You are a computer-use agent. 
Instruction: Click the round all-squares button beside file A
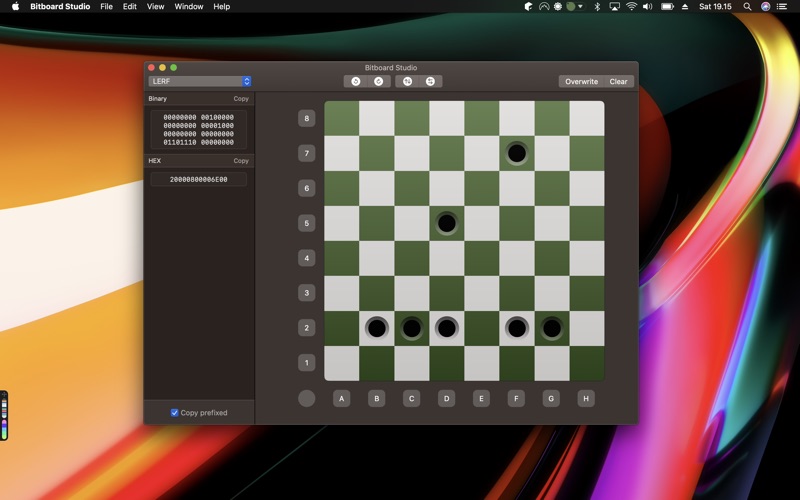(307, 398)
